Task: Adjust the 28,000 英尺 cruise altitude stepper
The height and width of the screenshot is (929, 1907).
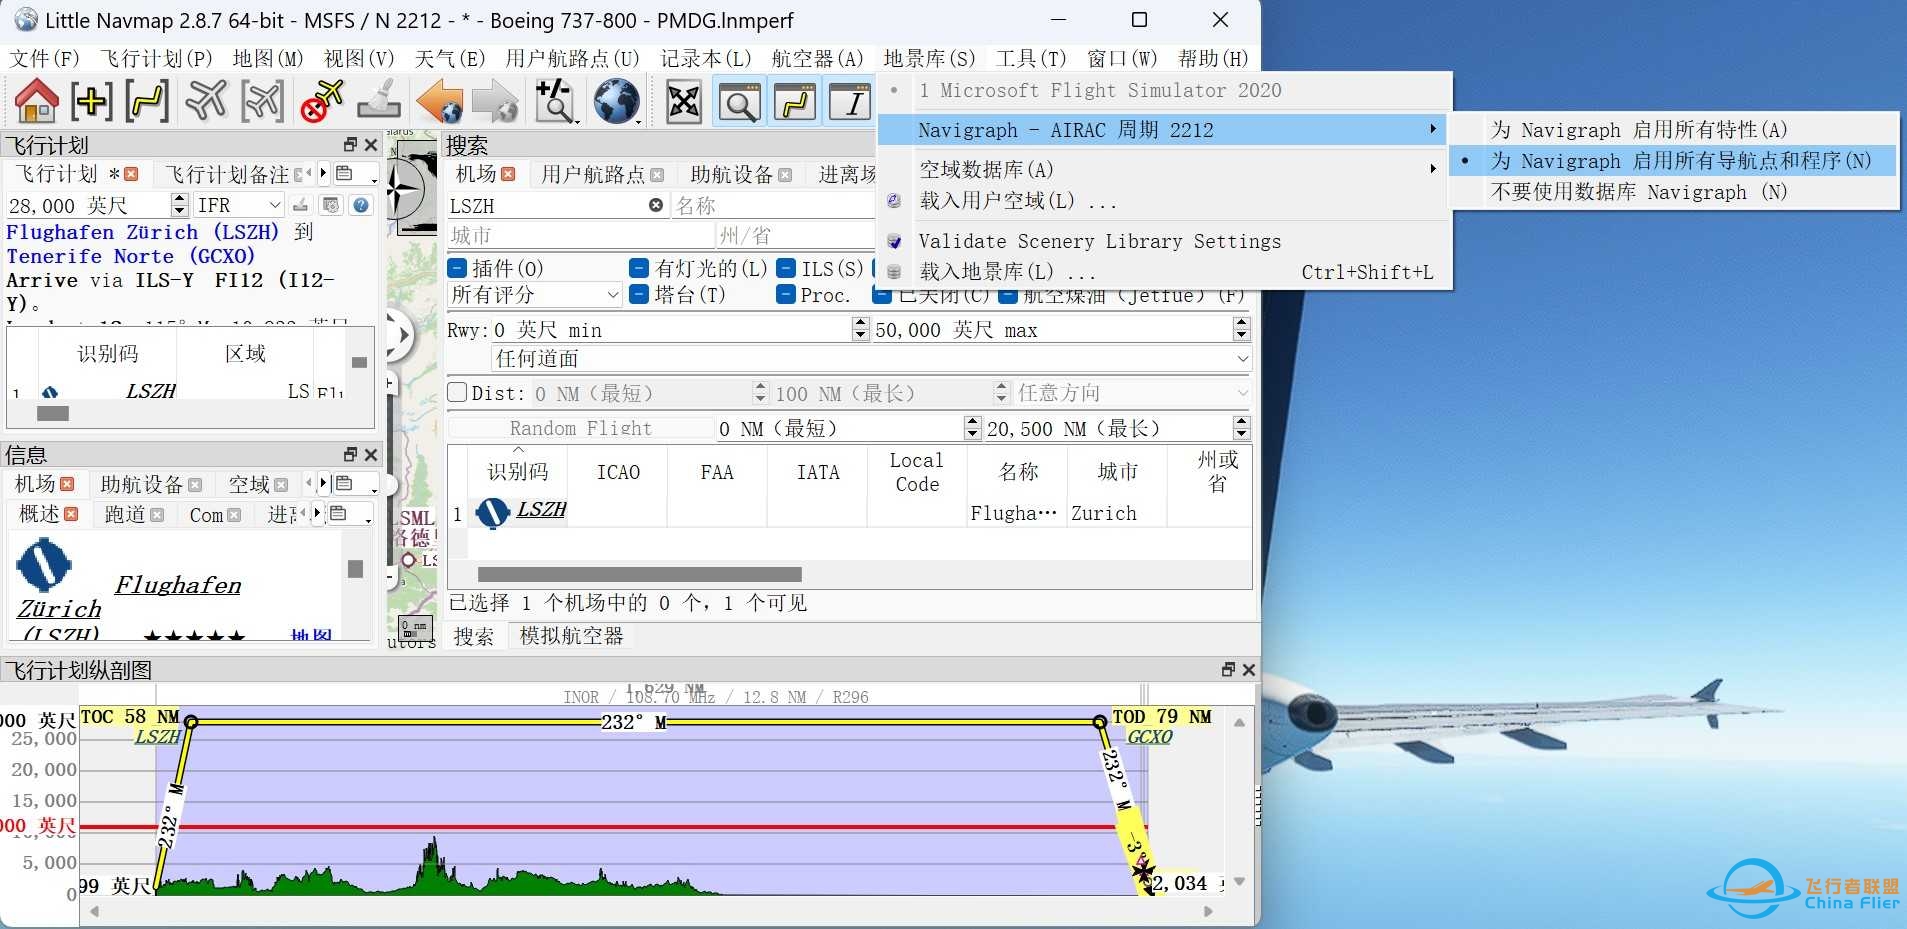Action: click(x=180, y=205)
